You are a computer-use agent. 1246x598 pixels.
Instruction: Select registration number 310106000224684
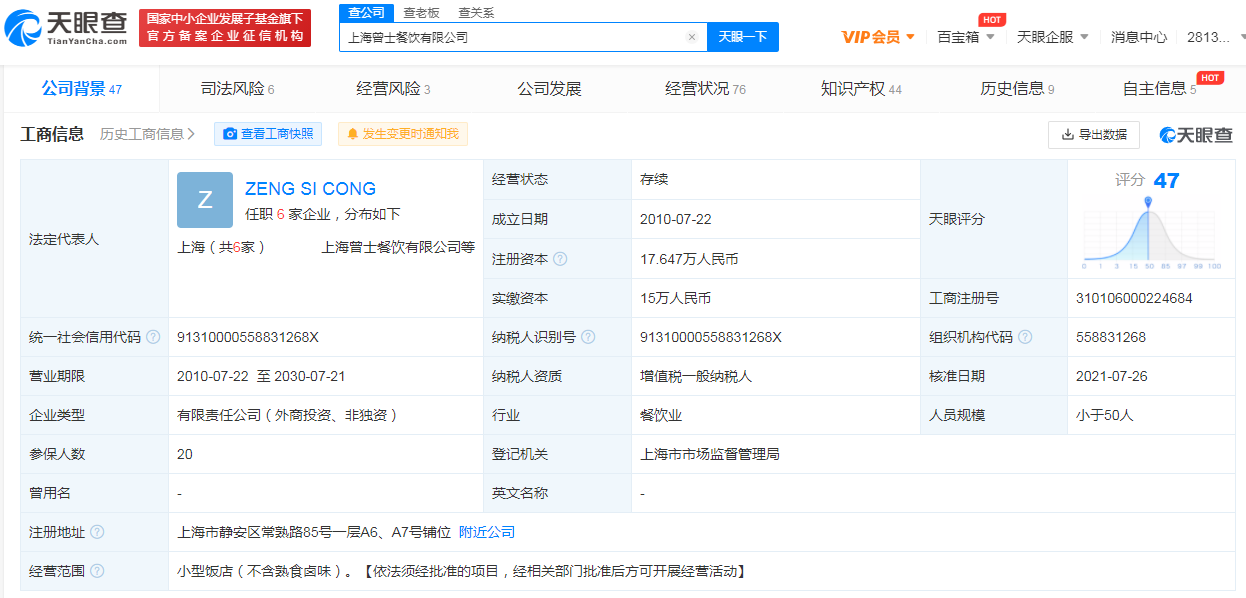click(1134, 298)
